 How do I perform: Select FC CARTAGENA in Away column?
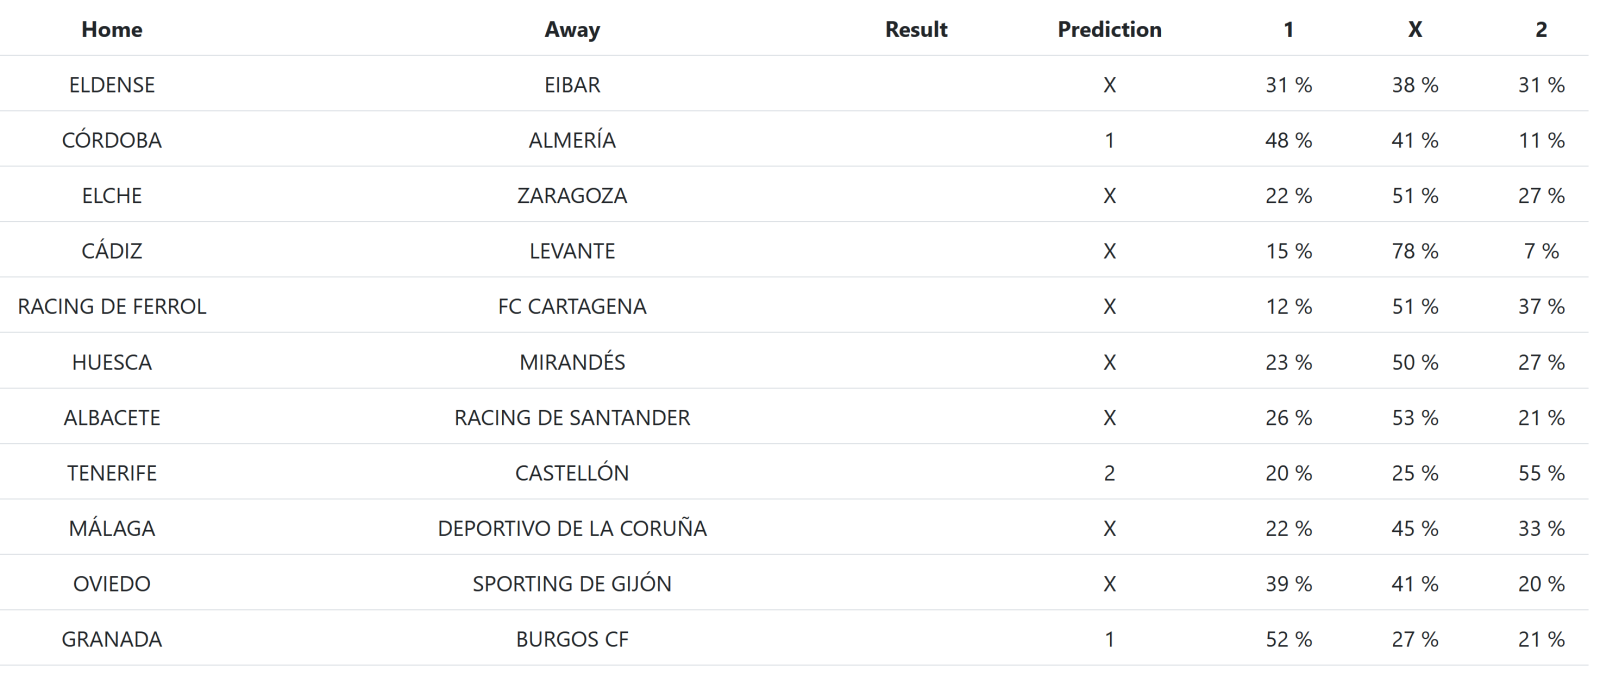(x=572, y=307)
